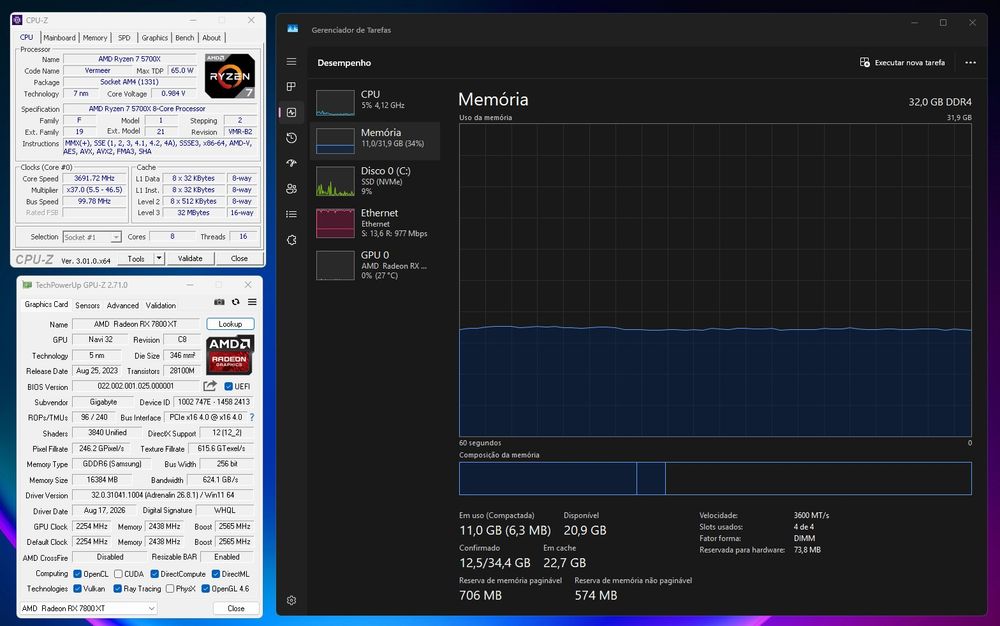
Task: Click the Ryzen 7 logo in CPU-Z
Action: click(230, 75)
